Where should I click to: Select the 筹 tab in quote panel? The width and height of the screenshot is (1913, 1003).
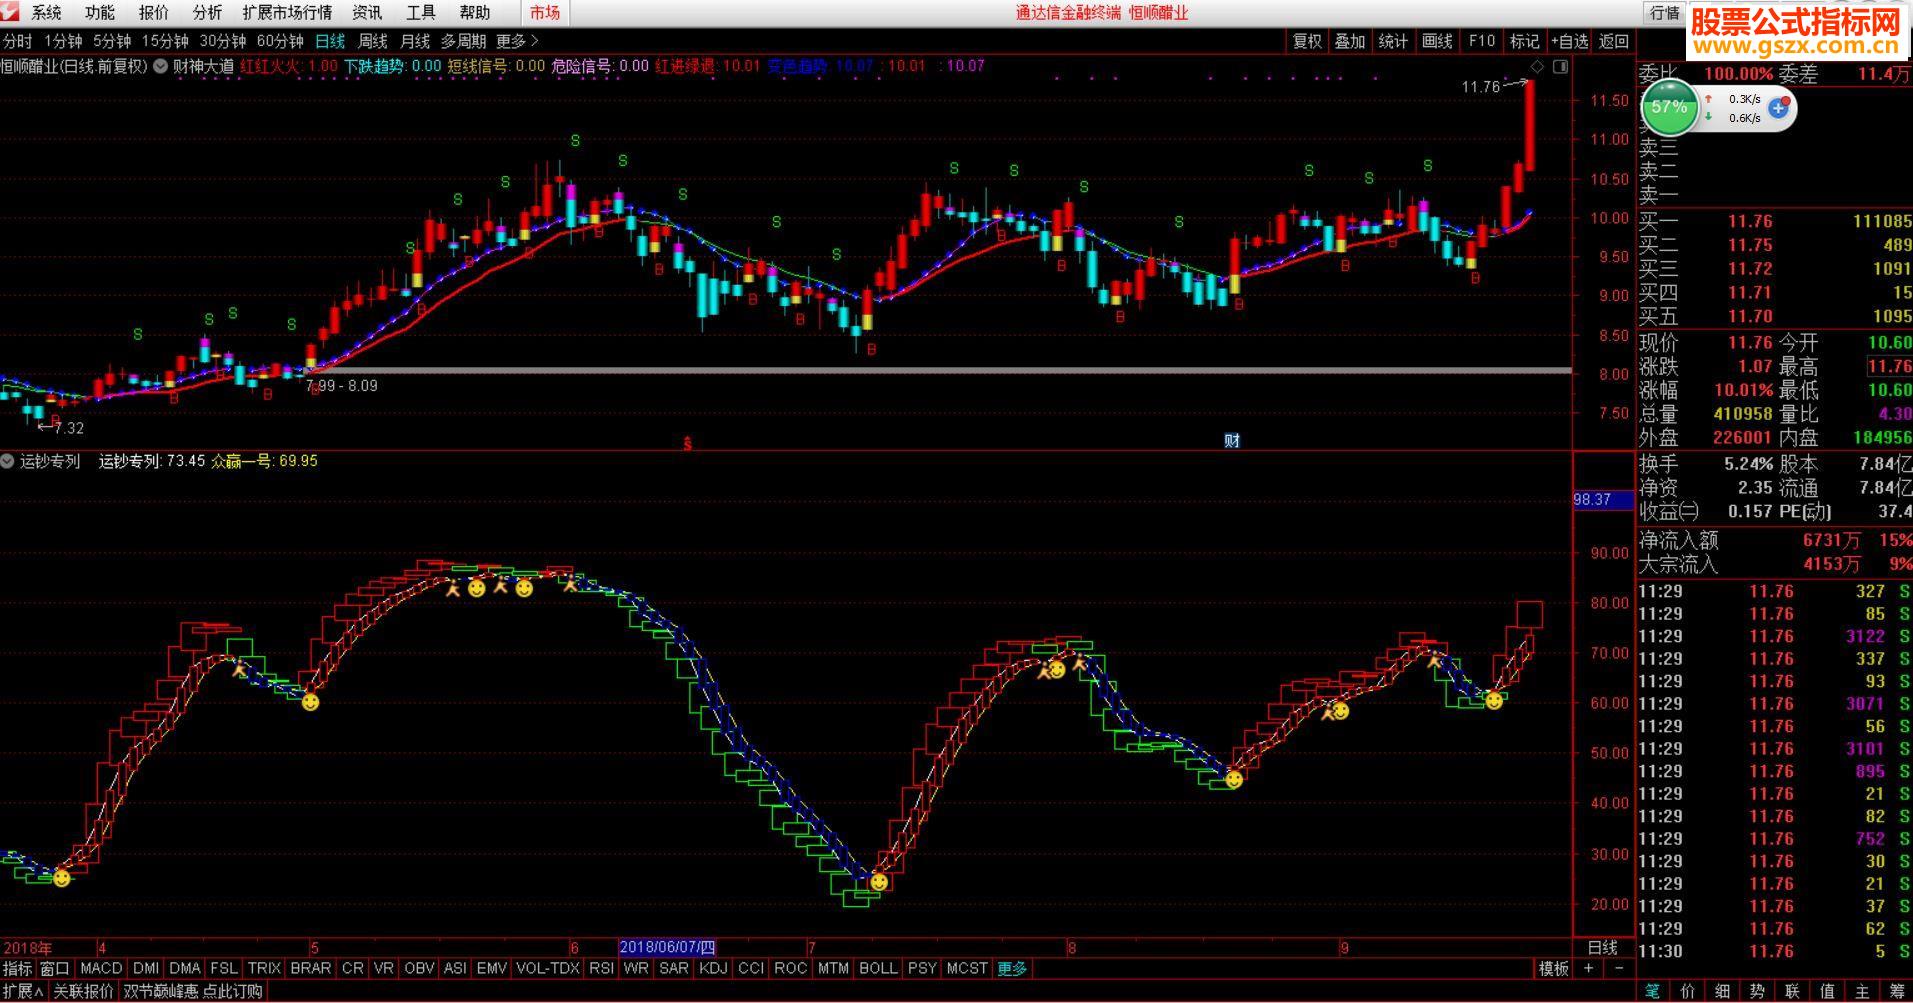[x=1897, y=990]
